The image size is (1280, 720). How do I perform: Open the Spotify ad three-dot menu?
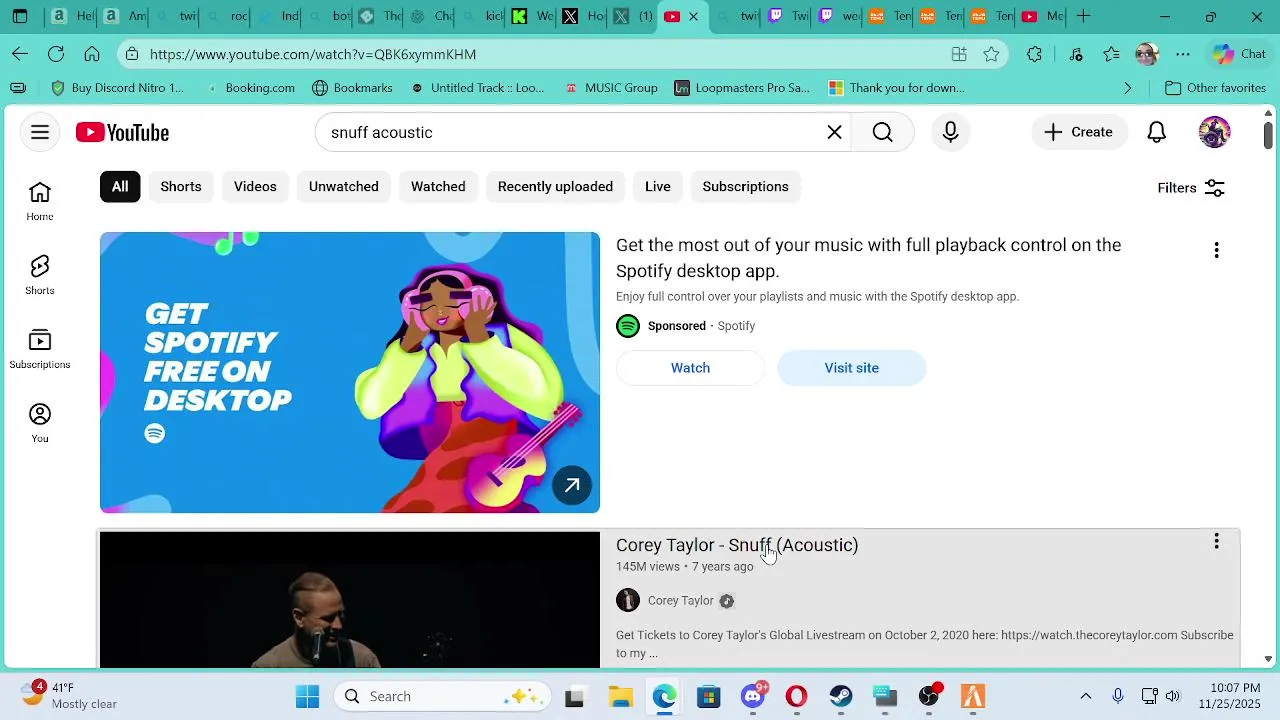[x=1216, y=250]
